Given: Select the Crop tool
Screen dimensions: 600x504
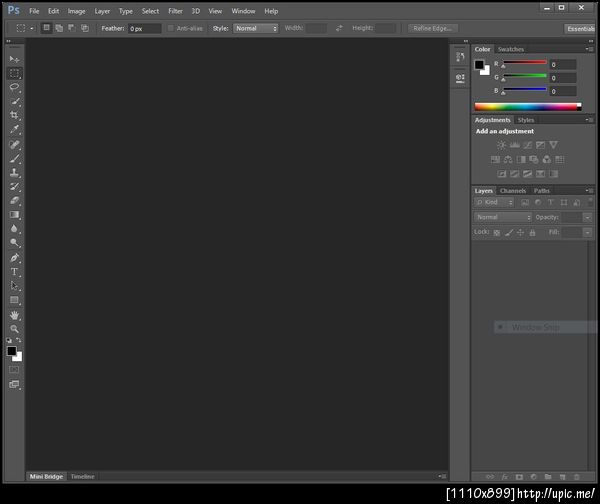Looking at the screenshot, I should pos(15,115).
